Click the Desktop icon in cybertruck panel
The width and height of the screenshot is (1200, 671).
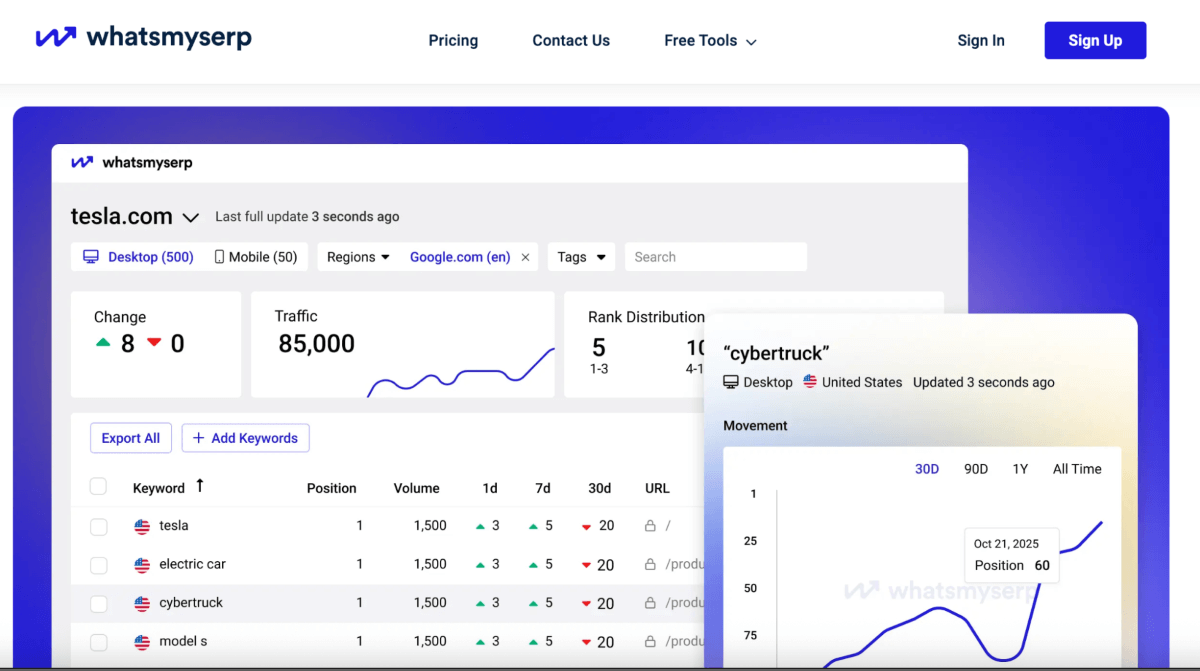click(731, 382)
